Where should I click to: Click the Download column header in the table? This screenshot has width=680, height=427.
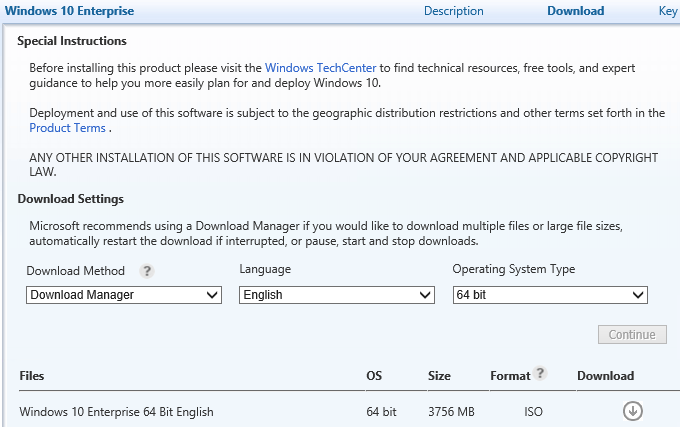click(x=605, y=376)
